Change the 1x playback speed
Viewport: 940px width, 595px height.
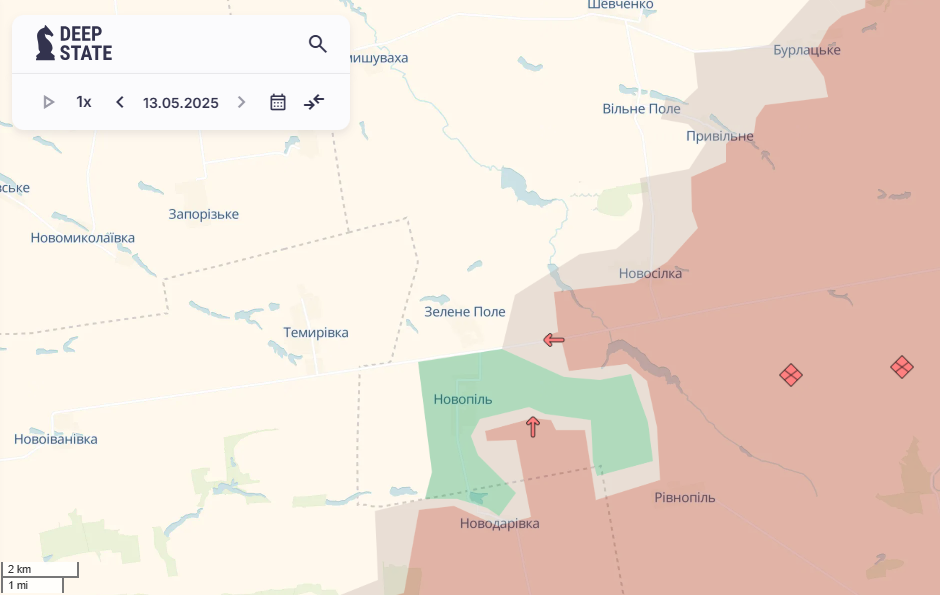[x=84, y=102]
